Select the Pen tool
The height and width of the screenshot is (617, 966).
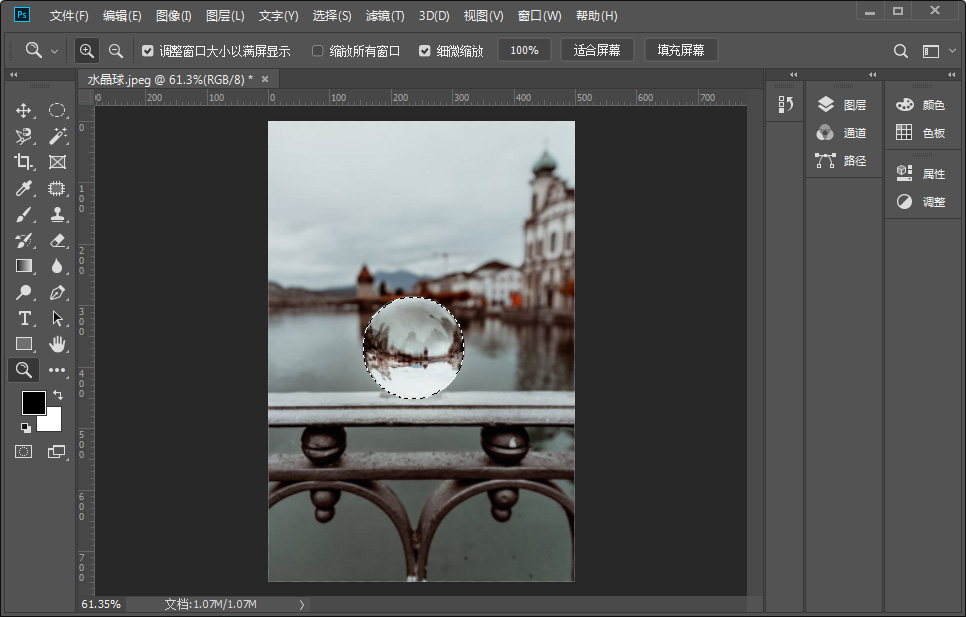57,292
